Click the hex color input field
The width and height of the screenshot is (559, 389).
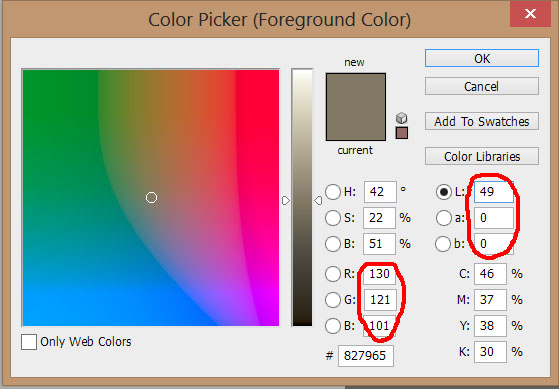(366, 356)
